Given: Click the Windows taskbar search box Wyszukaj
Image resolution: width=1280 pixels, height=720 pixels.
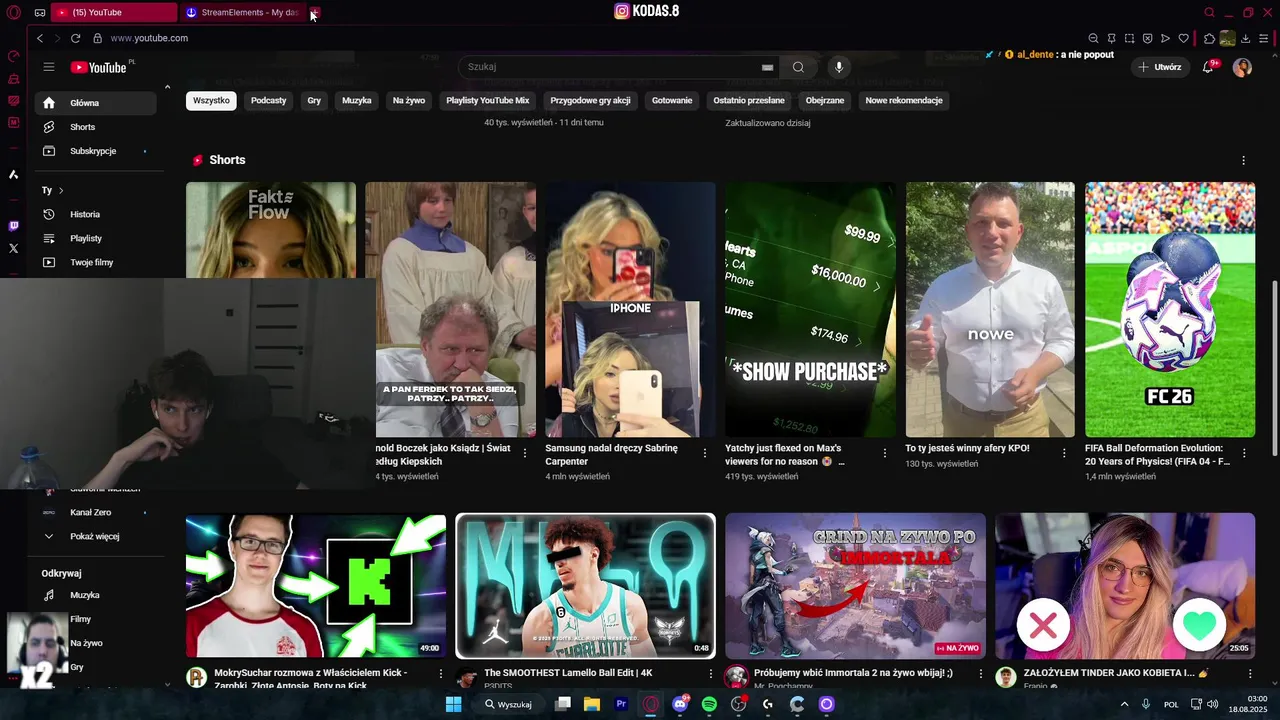Looking at the screenshot, I should pos(510,704).
